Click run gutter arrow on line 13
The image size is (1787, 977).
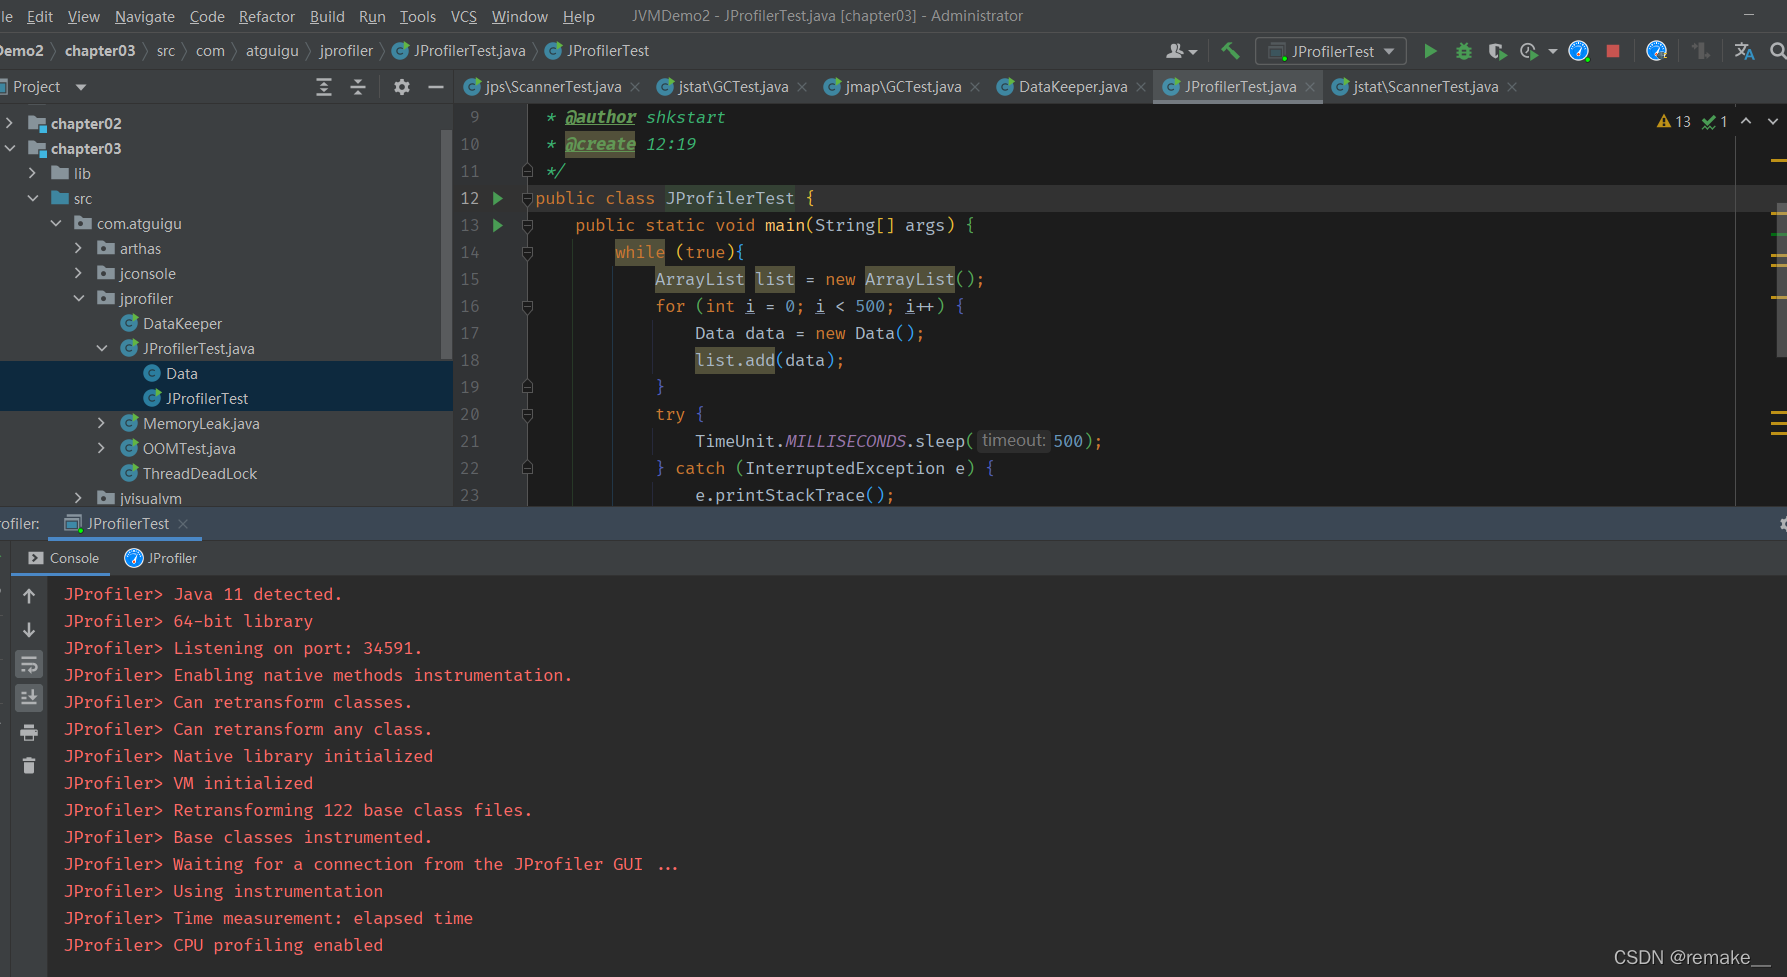(497, 225)
